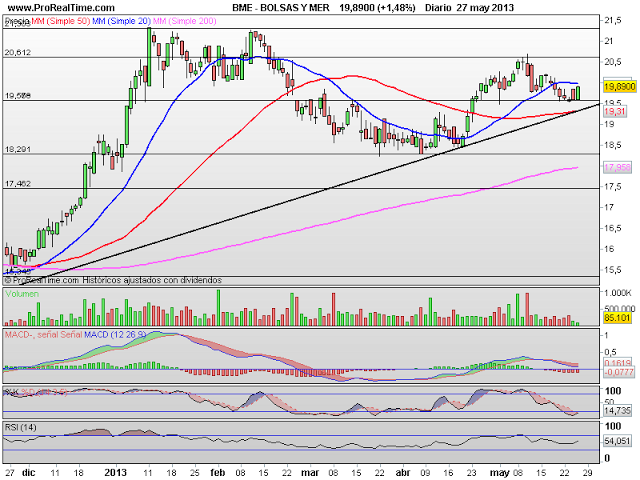This screenshot has width=640, height=480.
Task: Select the green Volumen panel label
Action: (x=22, y=294)
